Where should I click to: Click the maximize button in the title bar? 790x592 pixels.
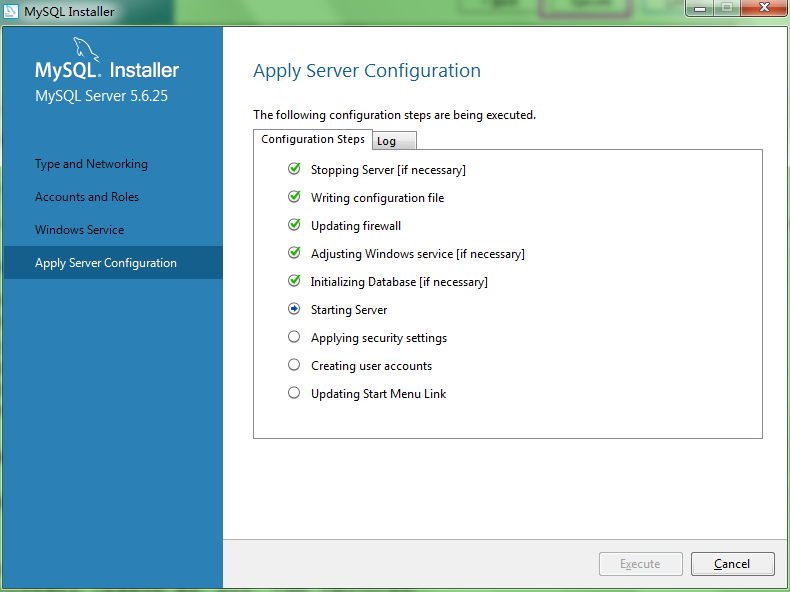[x=727, y=8]
